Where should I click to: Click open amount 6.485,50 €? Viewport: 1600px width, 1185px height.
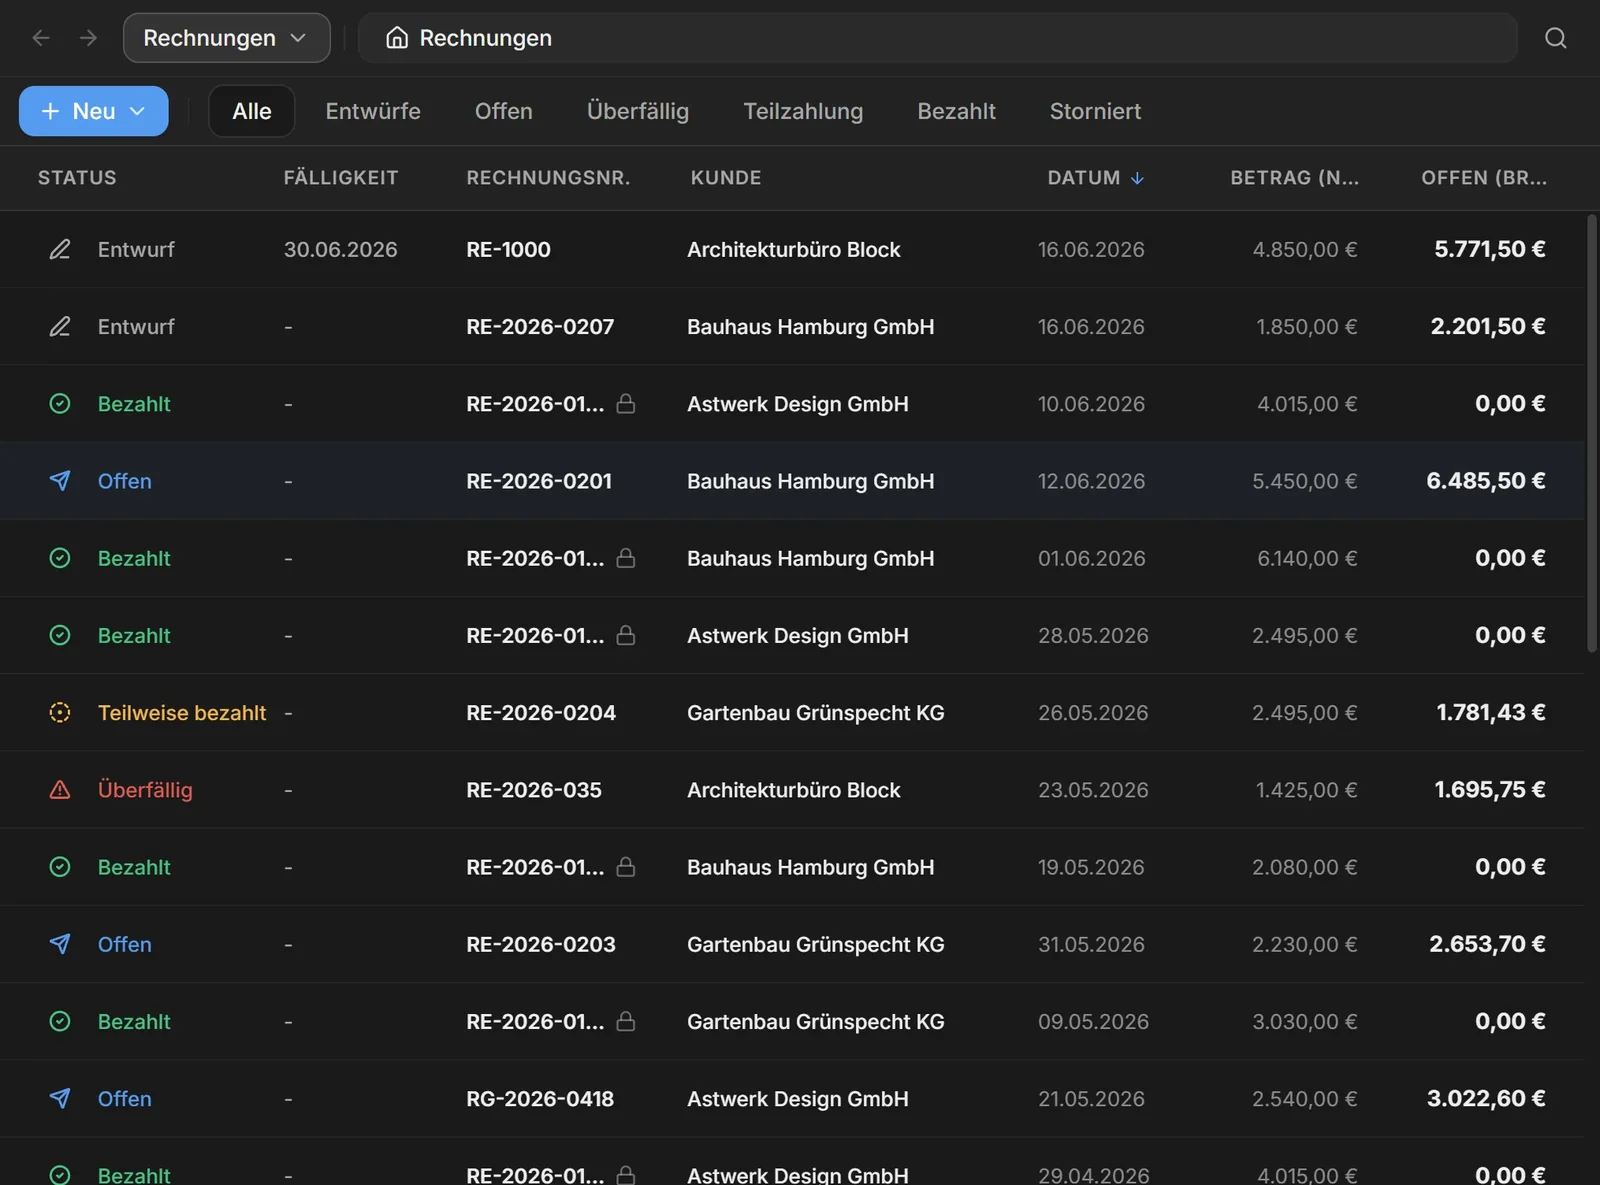pyautogui.click(x=1486, y=481)
